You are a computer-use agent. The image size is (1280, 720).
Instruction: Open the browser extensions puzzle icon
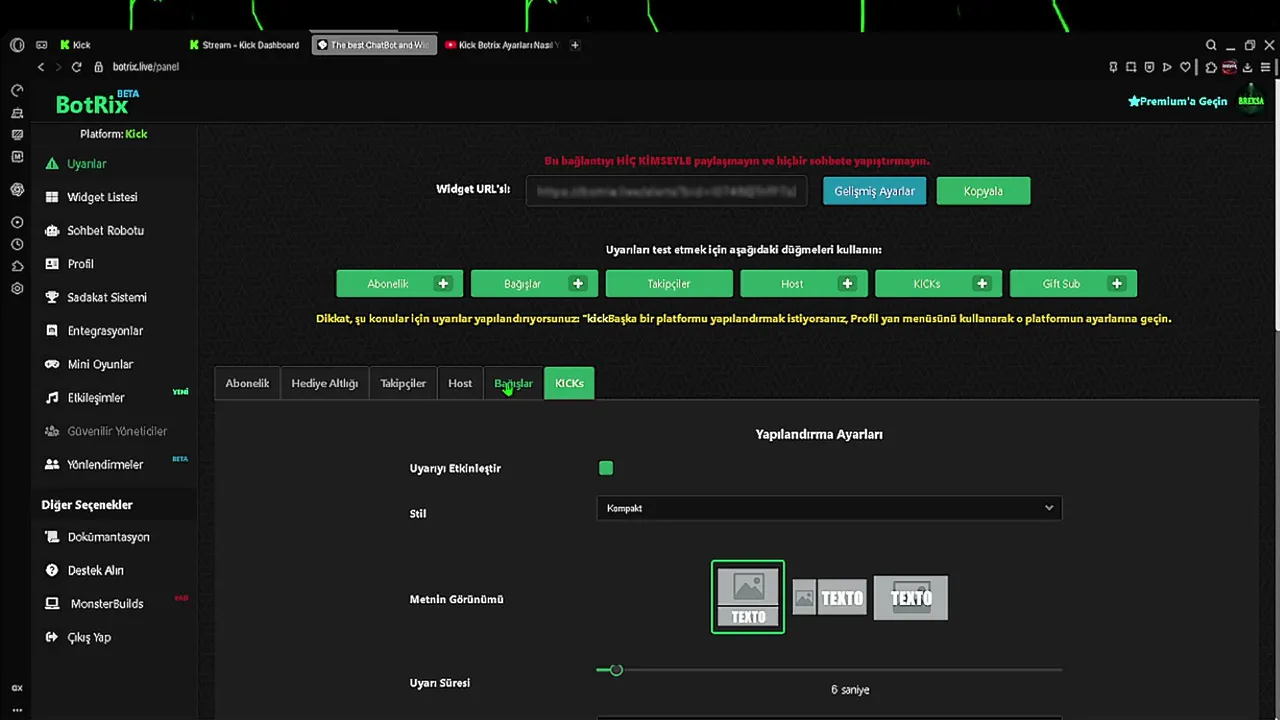pyautogui.click(x=1211, y=67)
